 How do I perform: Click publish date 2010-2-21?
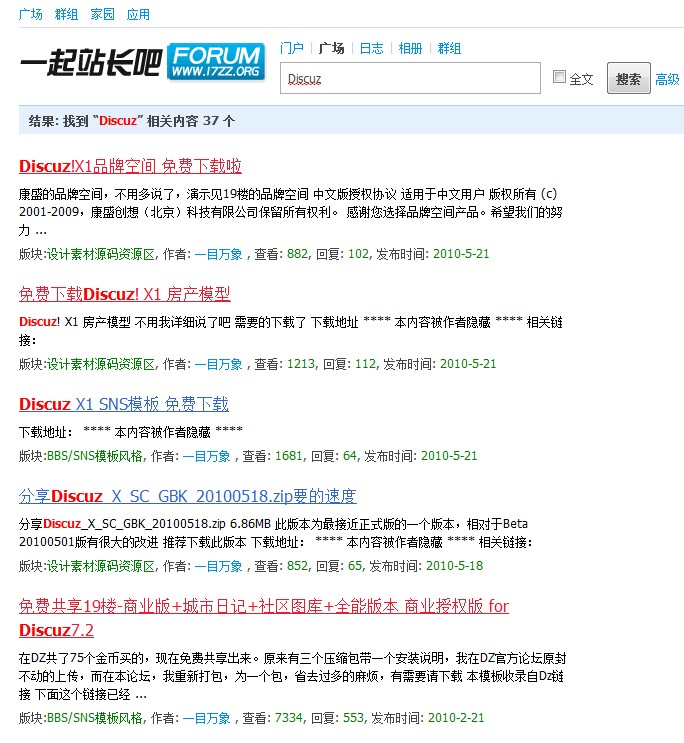coord(456,718)
